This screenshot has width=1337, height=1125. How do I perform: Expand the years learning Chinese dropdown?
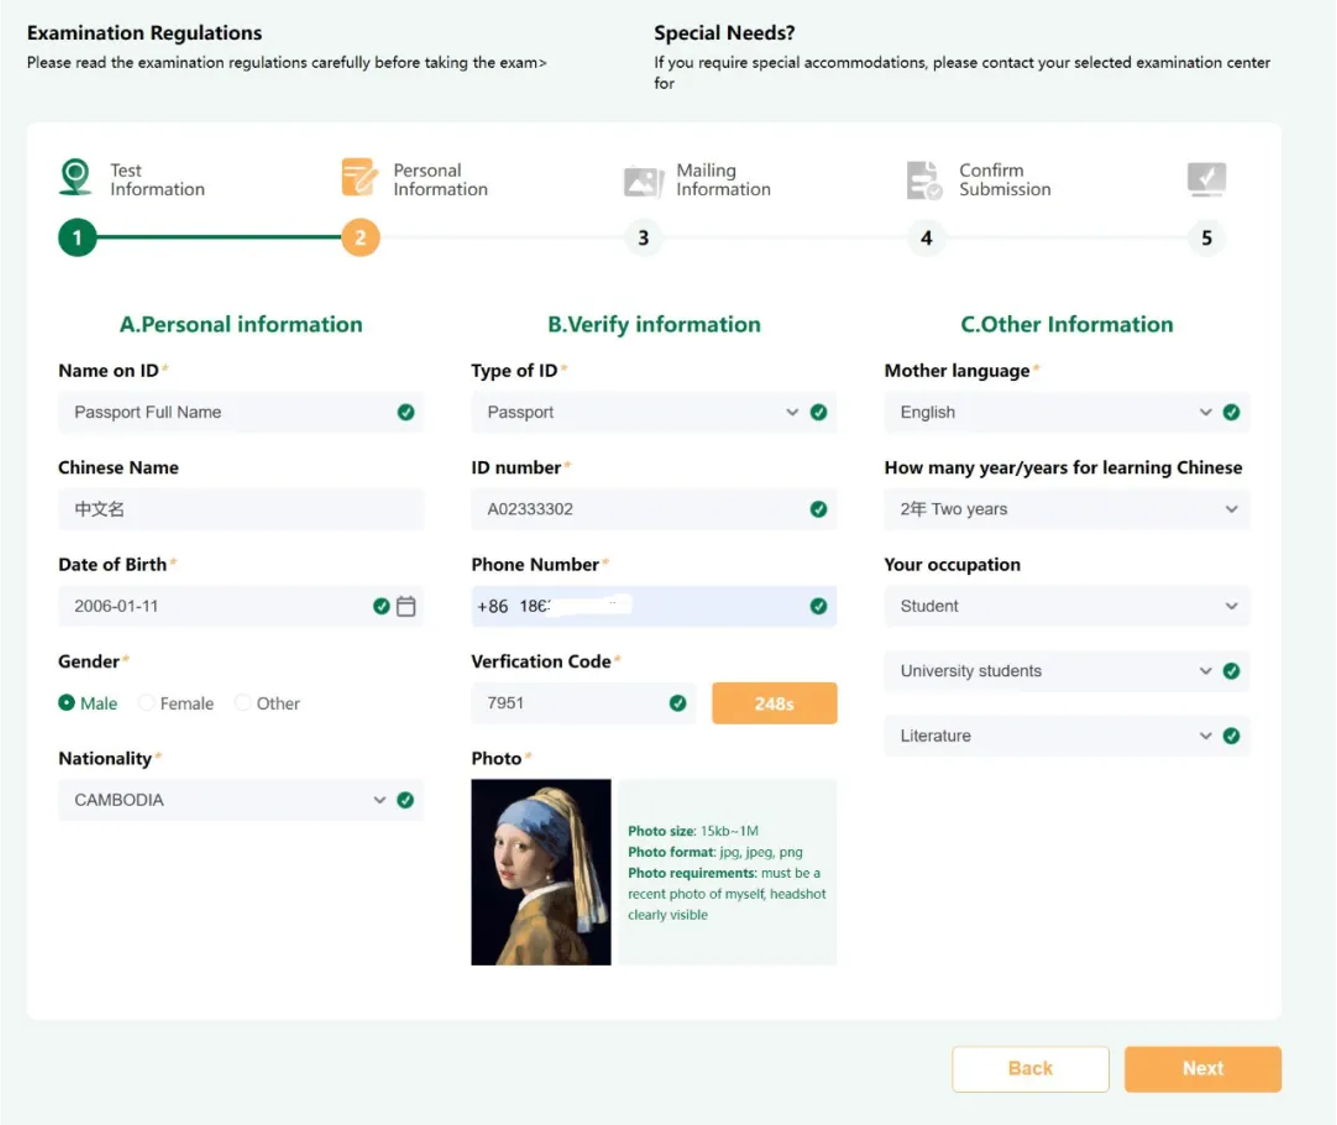(1067, 509)
